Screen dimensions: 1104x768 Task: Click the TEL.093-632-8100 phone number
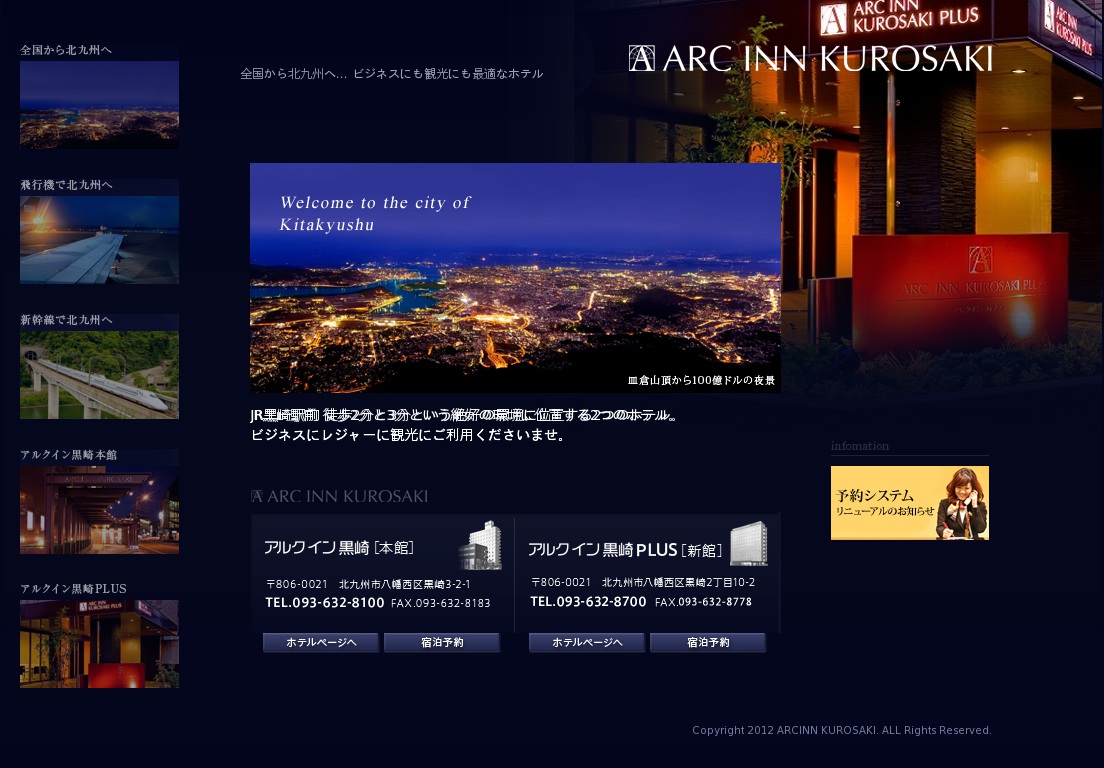325,603
